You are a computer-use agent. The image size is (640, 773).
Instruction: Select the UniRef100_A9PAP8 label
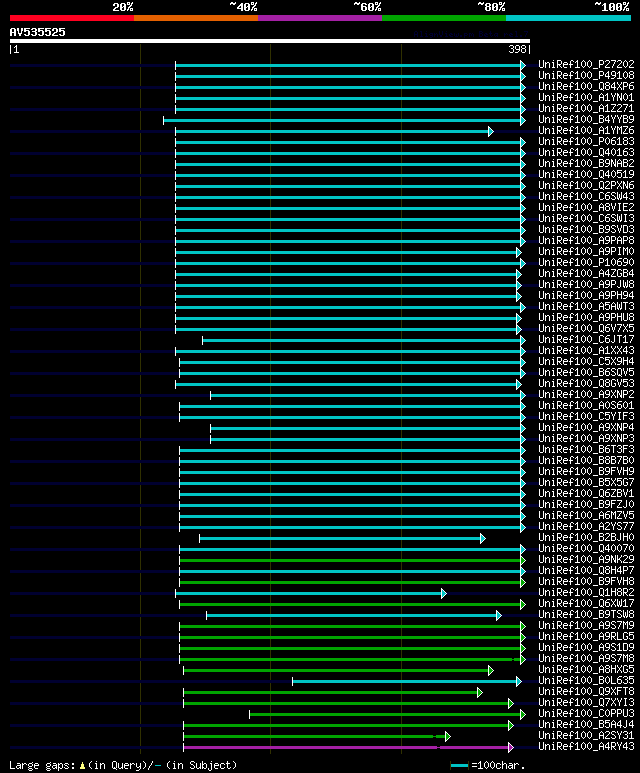586,241
